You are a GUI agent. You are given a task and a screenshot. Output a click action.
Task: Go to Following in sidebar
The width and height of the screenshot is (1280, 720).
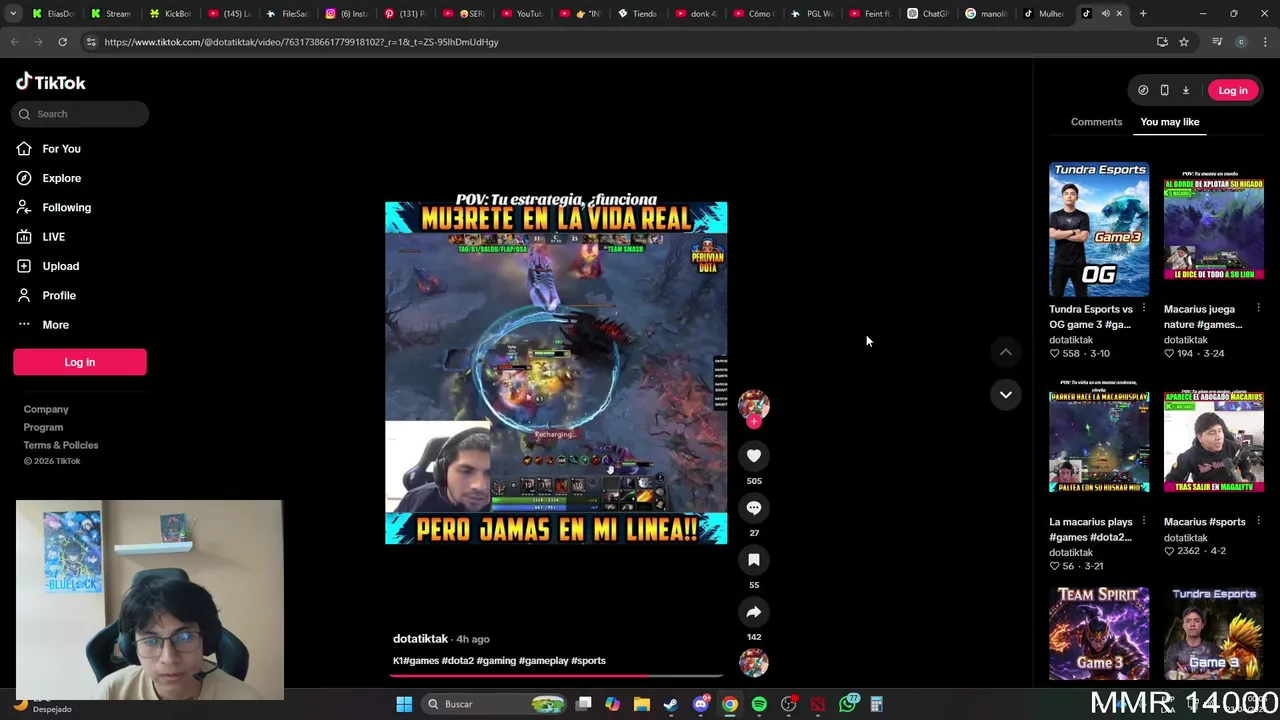(x=66, y=207)
